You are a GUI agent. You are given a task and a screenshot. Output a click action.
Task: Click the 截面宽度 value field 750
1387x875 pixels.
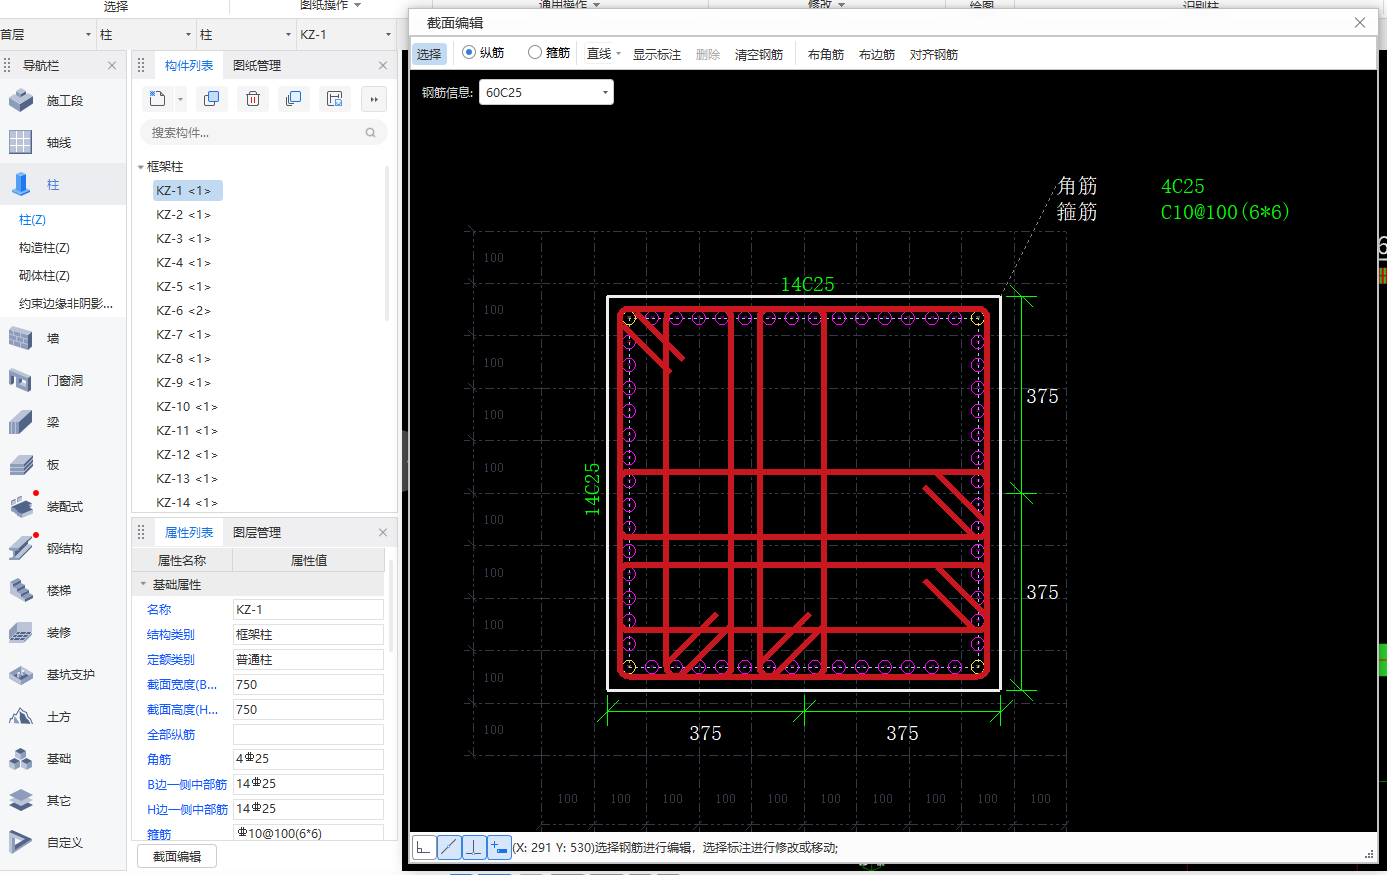(x=308, y=684)
